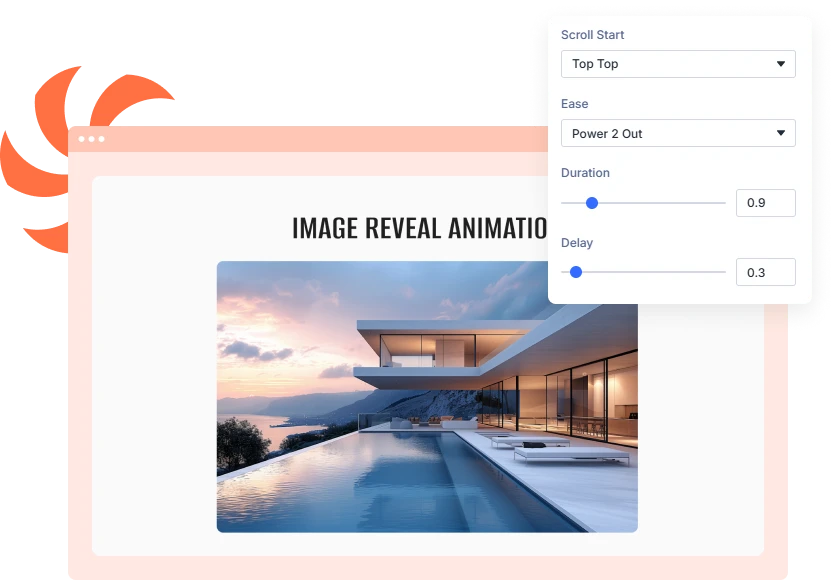Click the Delay value field showing 0.3
Screen dimensions: 836x580
[766, 272]
